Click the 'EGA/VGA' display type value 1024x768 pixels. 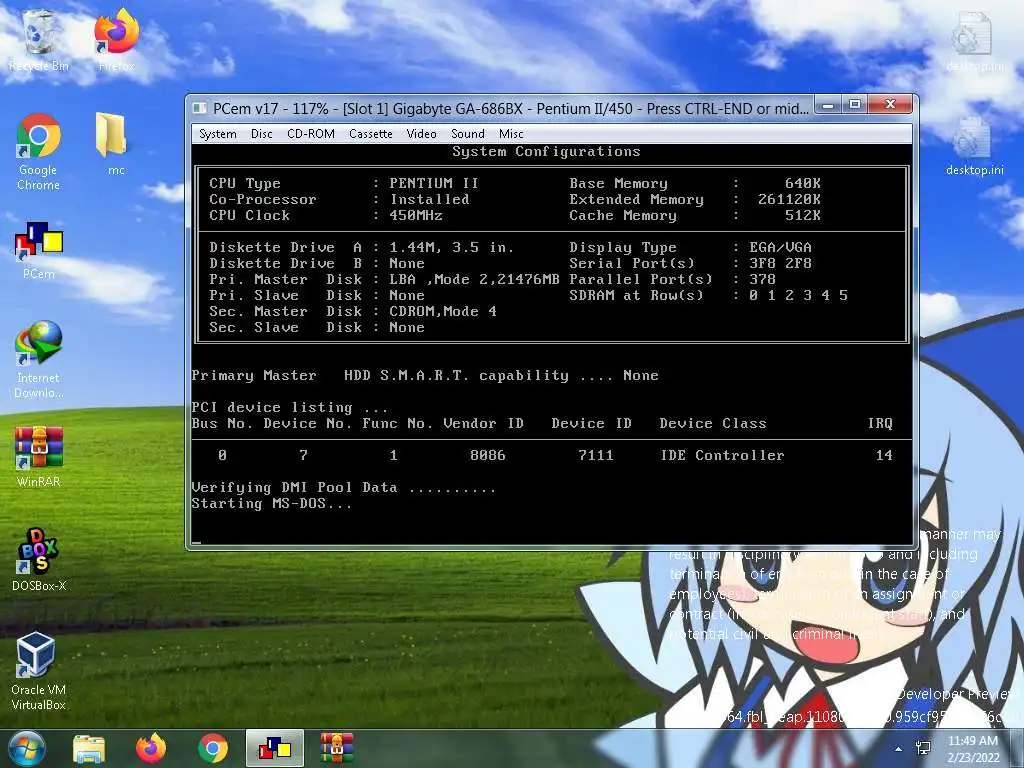point(780,248)
